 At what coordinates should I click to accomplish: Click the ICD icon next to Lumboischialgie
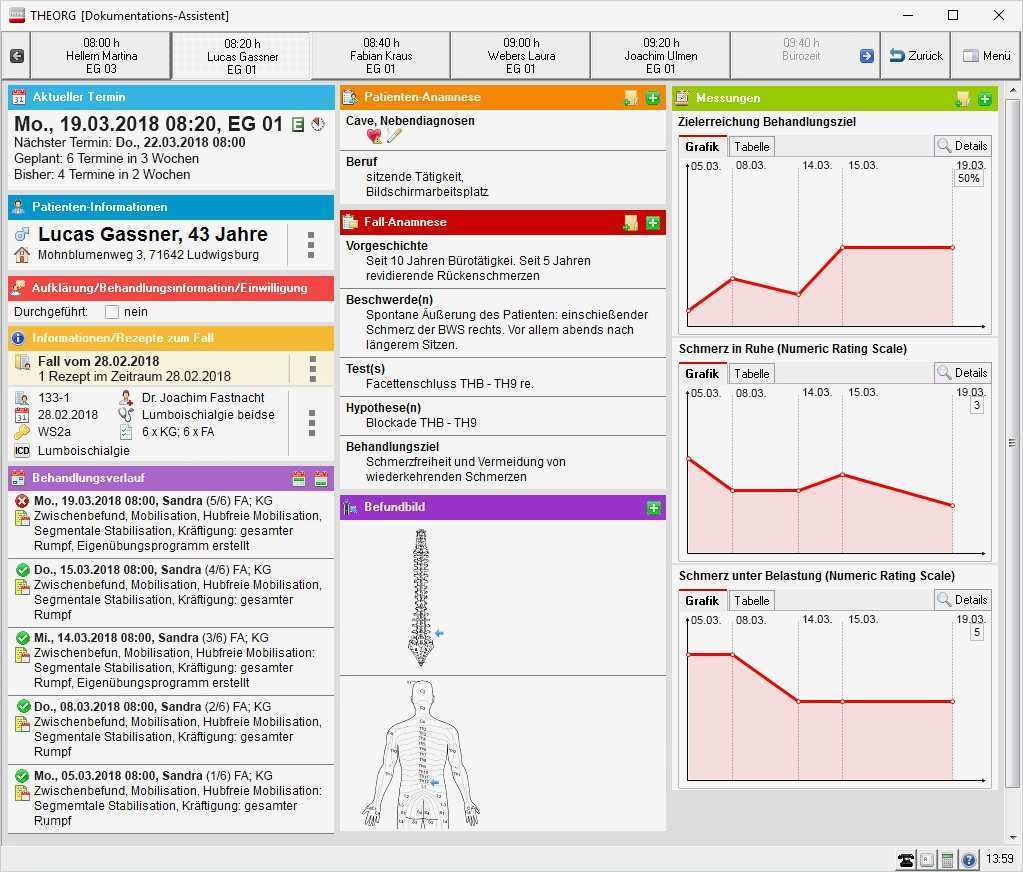22,451
